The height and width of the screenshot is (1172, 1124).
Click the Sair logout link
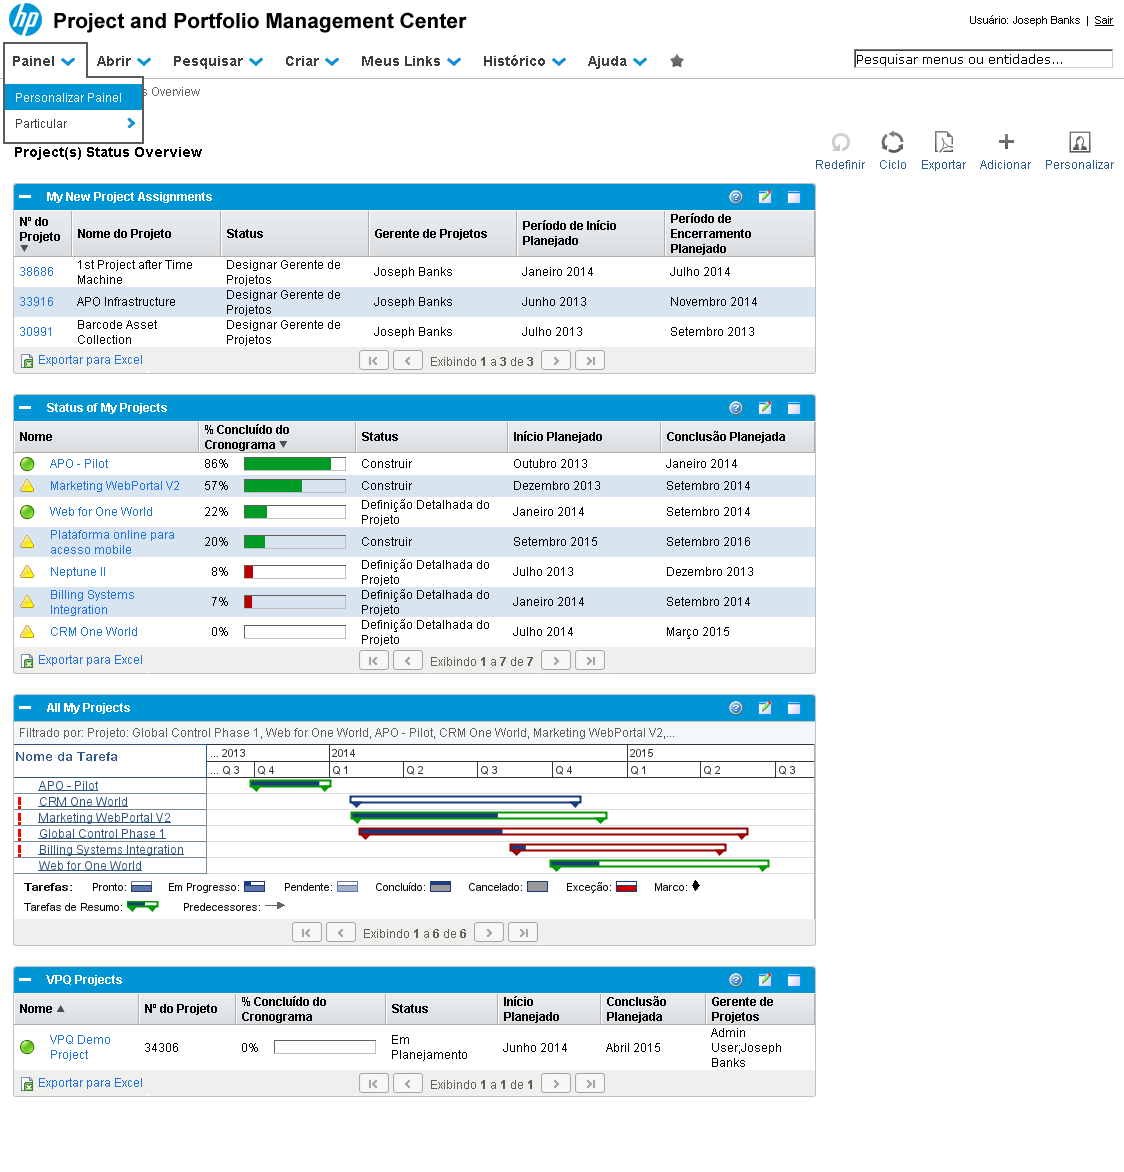click(x=1103, y=20)
